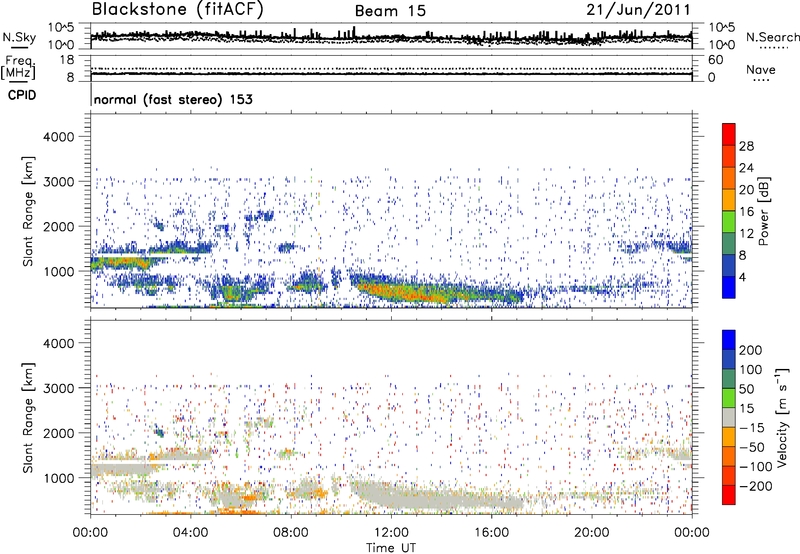
Task: Click the 200 label on the Velocity colorbar
Action: coord(751,350)
